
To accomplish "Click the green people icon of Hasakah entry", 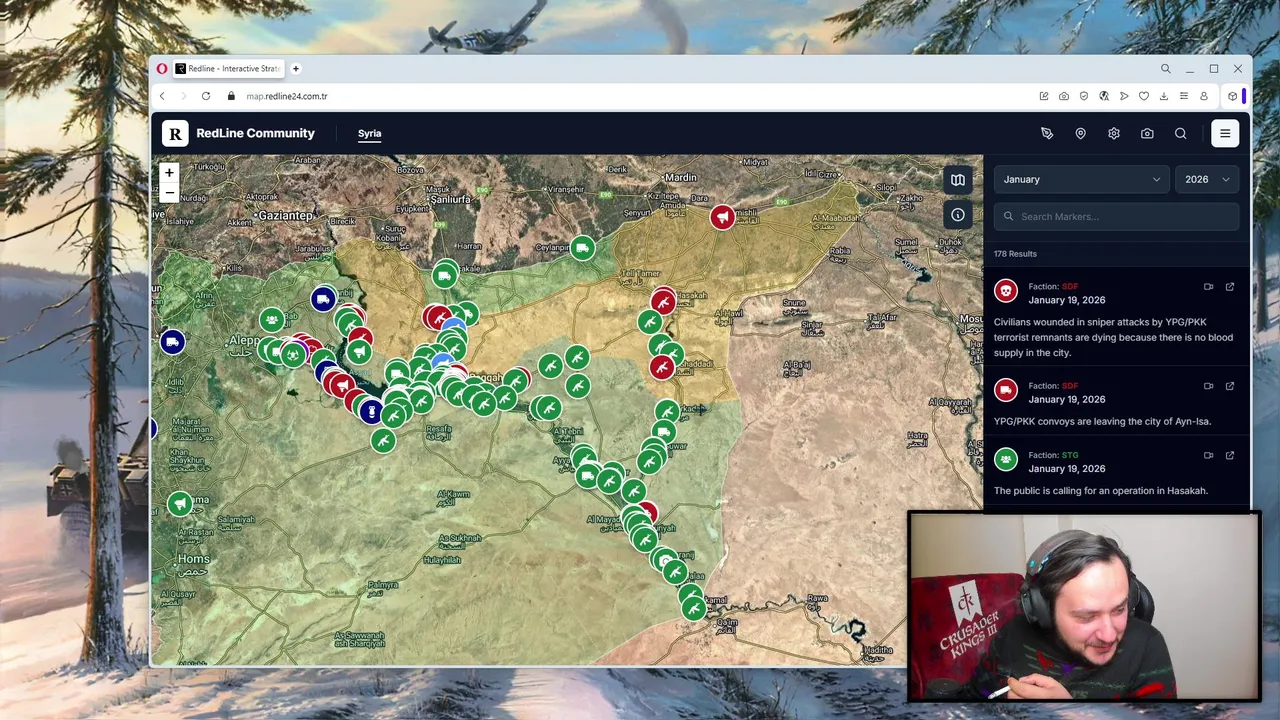I will [x=1006, y=460].
